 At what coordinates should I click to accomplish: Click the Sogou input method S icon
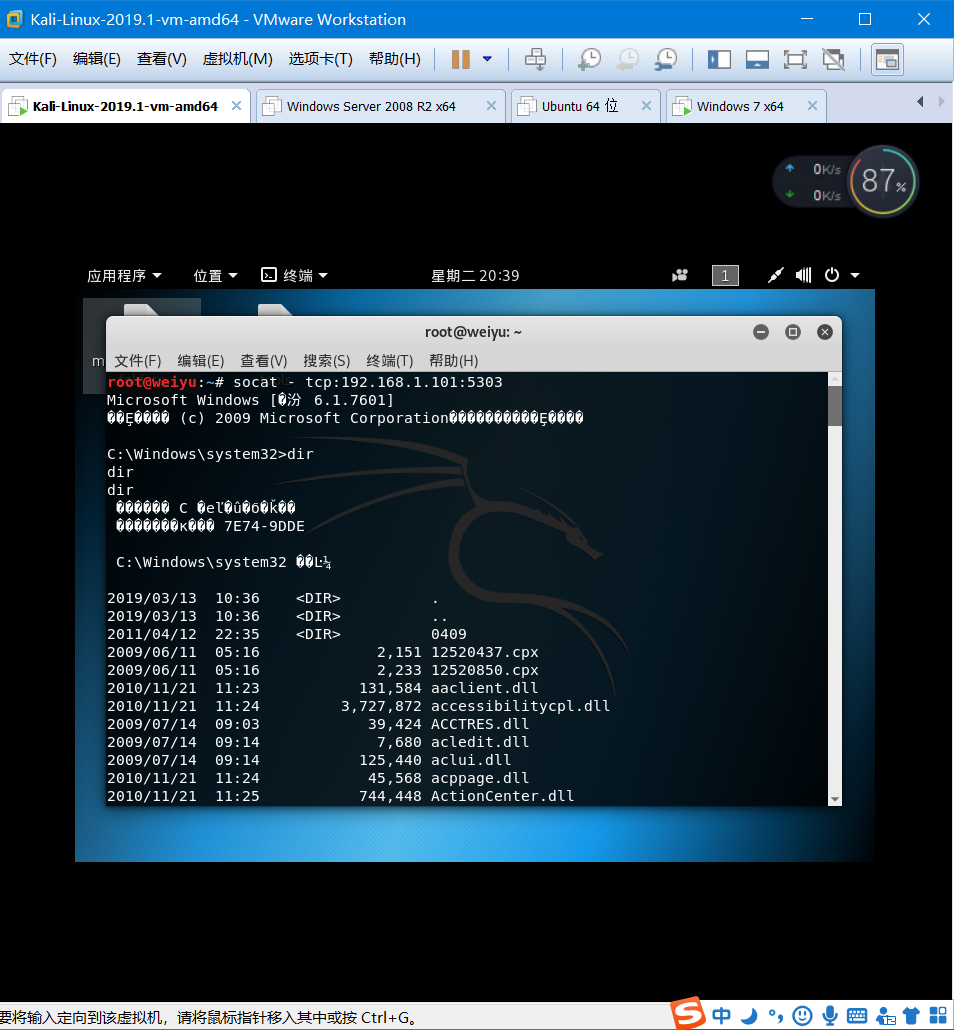[688, 1014]
